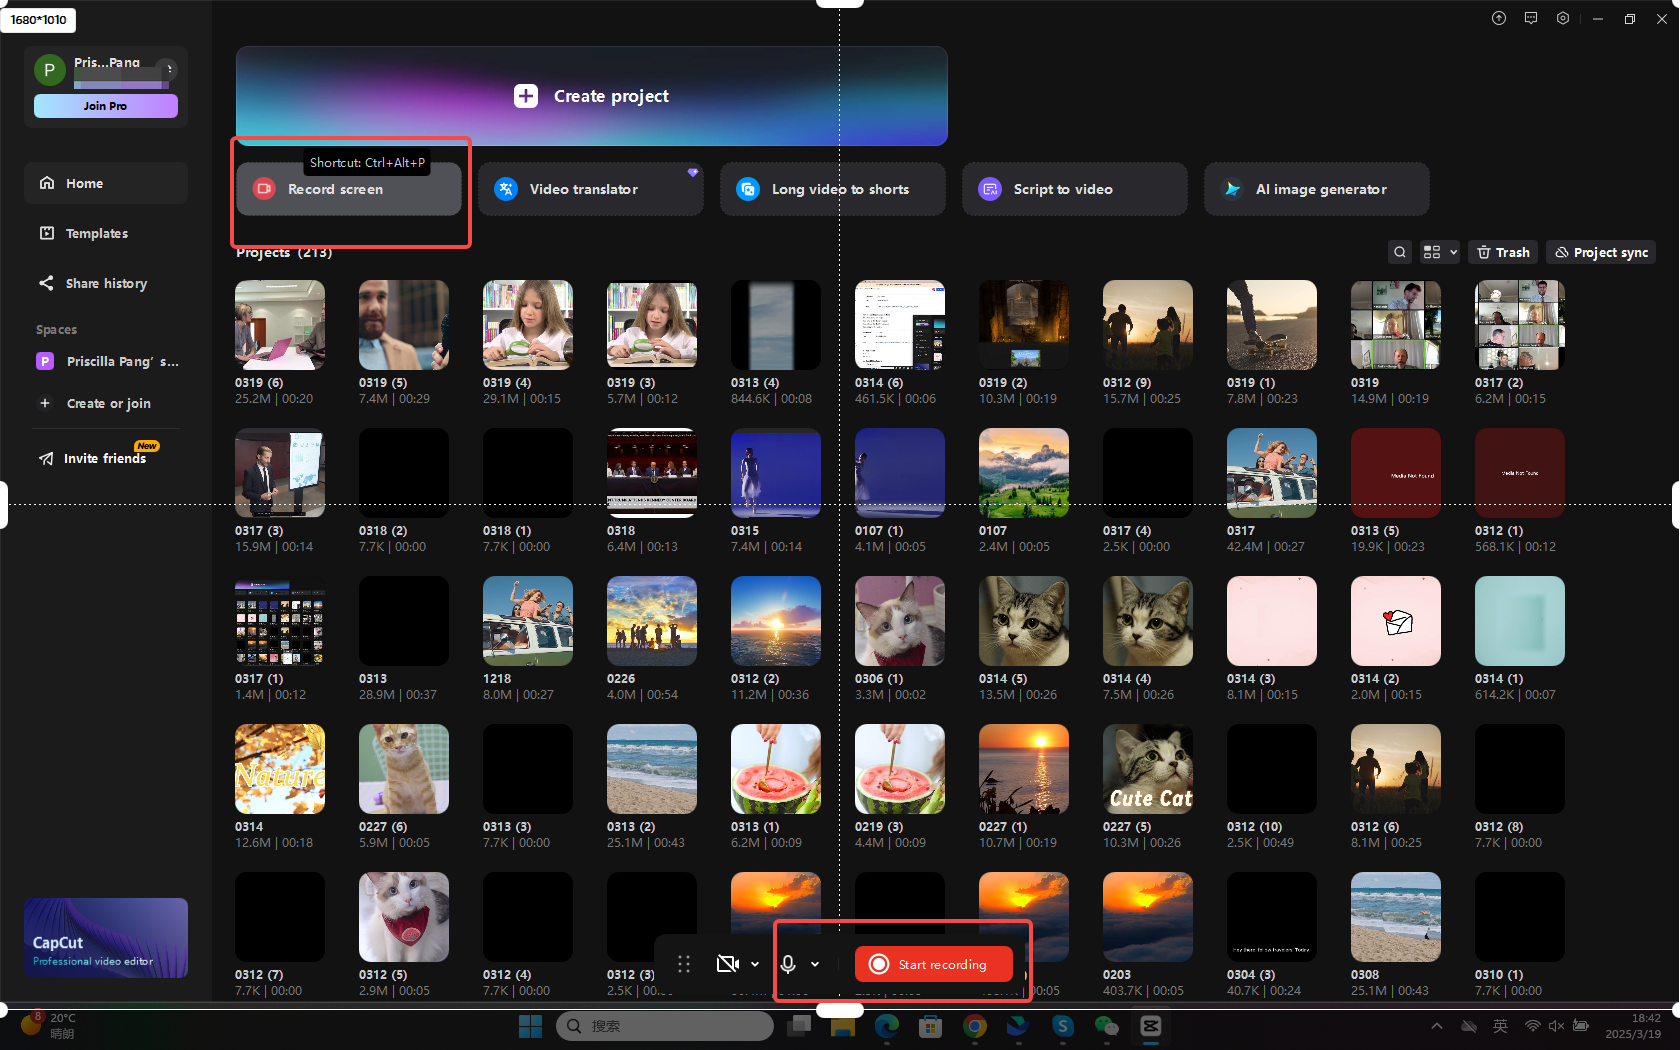
Task: Click the taskbar search box
Action: (665, 1026)
